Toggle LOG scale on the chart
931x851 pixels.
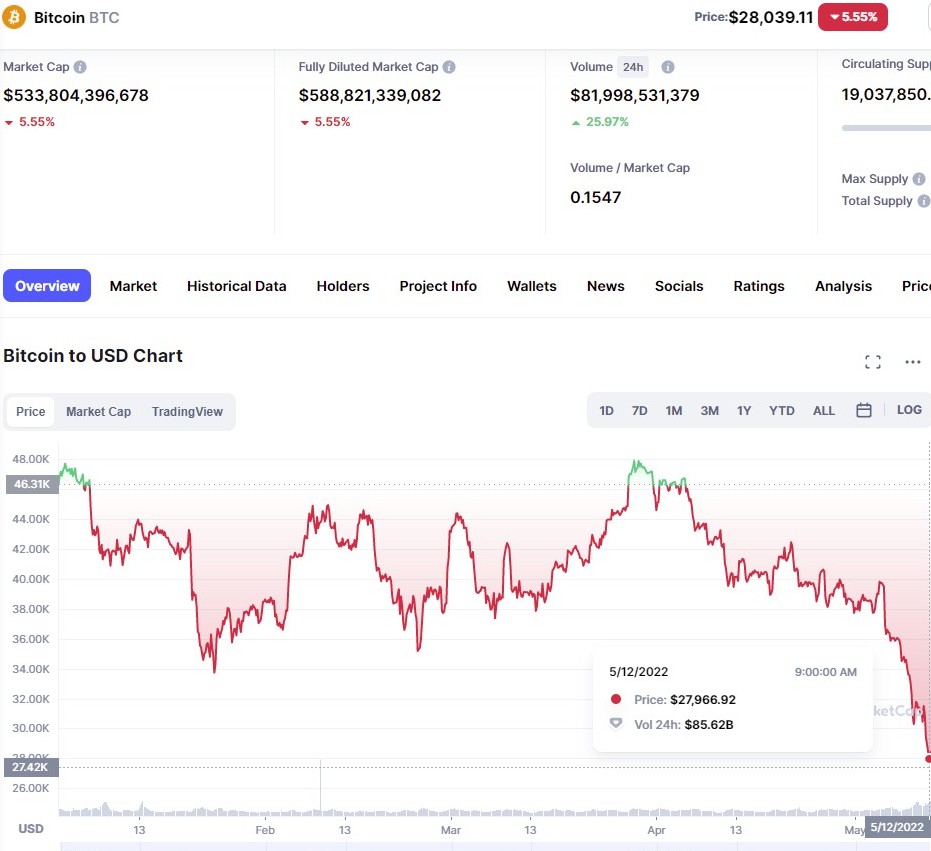coord(909,410)
